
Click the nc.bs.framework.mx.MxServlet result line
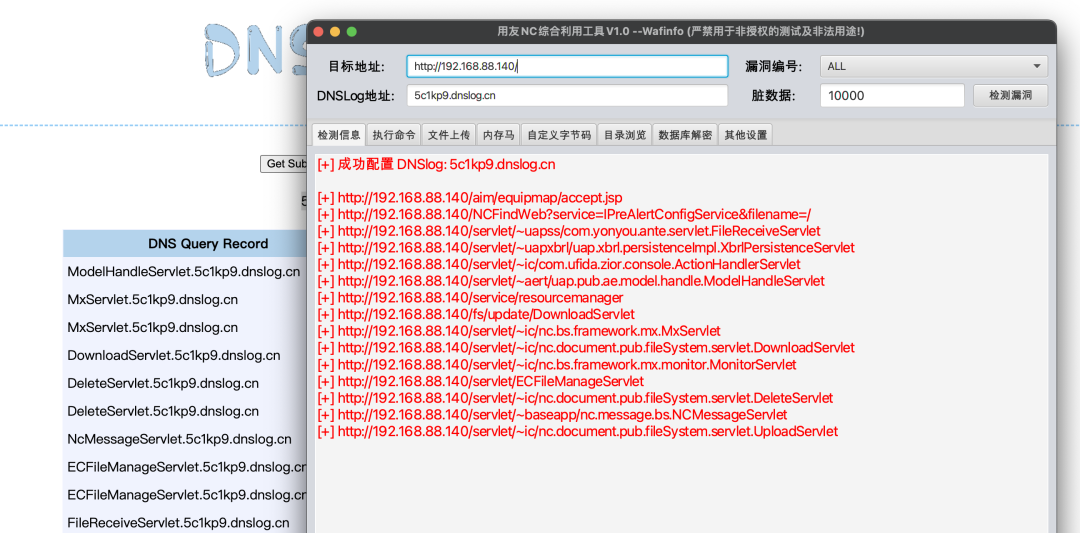pos(519,331)
